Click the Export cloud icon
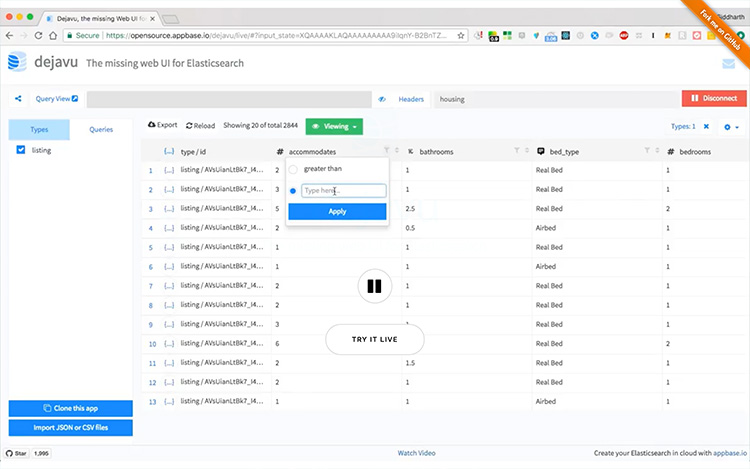Image resolution: width=750 pixels, height=469 pixels. click(x=152, y=126)
